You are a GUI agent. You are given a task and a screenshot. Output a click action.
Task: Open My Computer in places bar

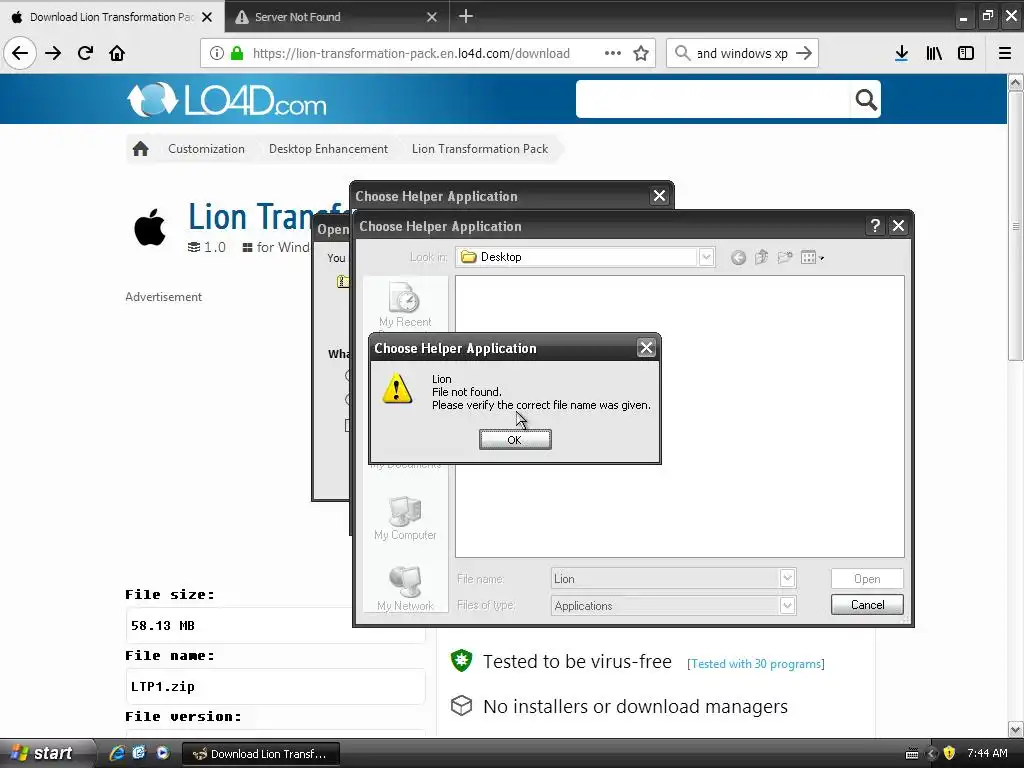coord(405,519)
